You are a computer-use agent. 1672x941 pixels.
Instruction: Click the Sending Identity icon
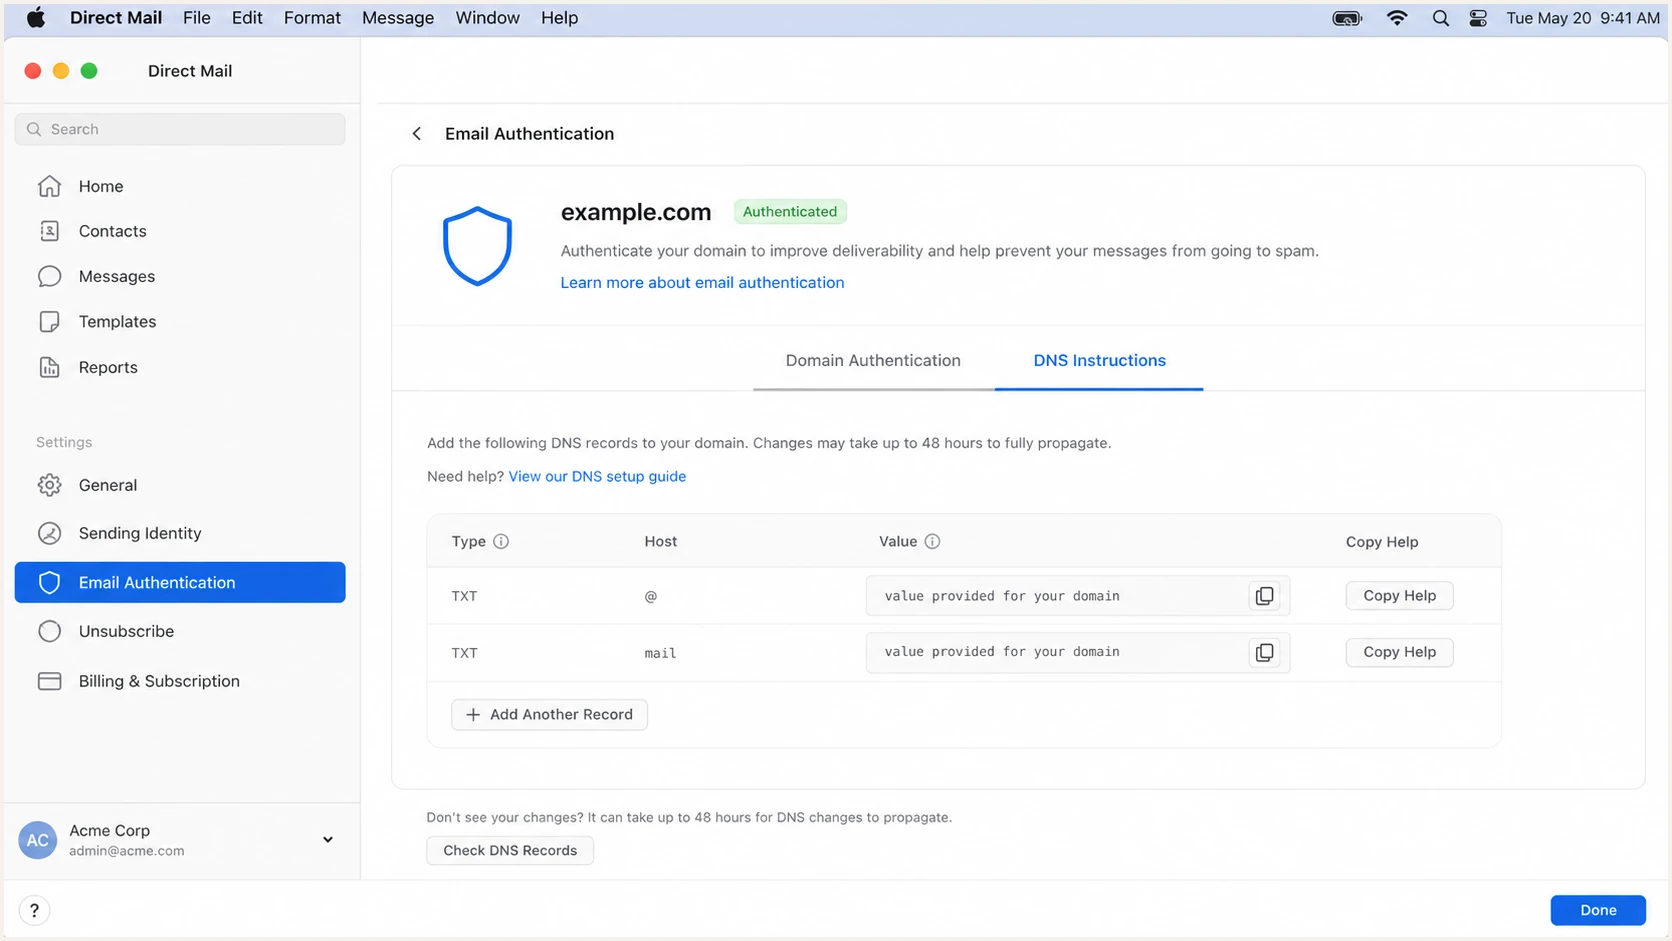pyautogui.click(x=49, y=533)
